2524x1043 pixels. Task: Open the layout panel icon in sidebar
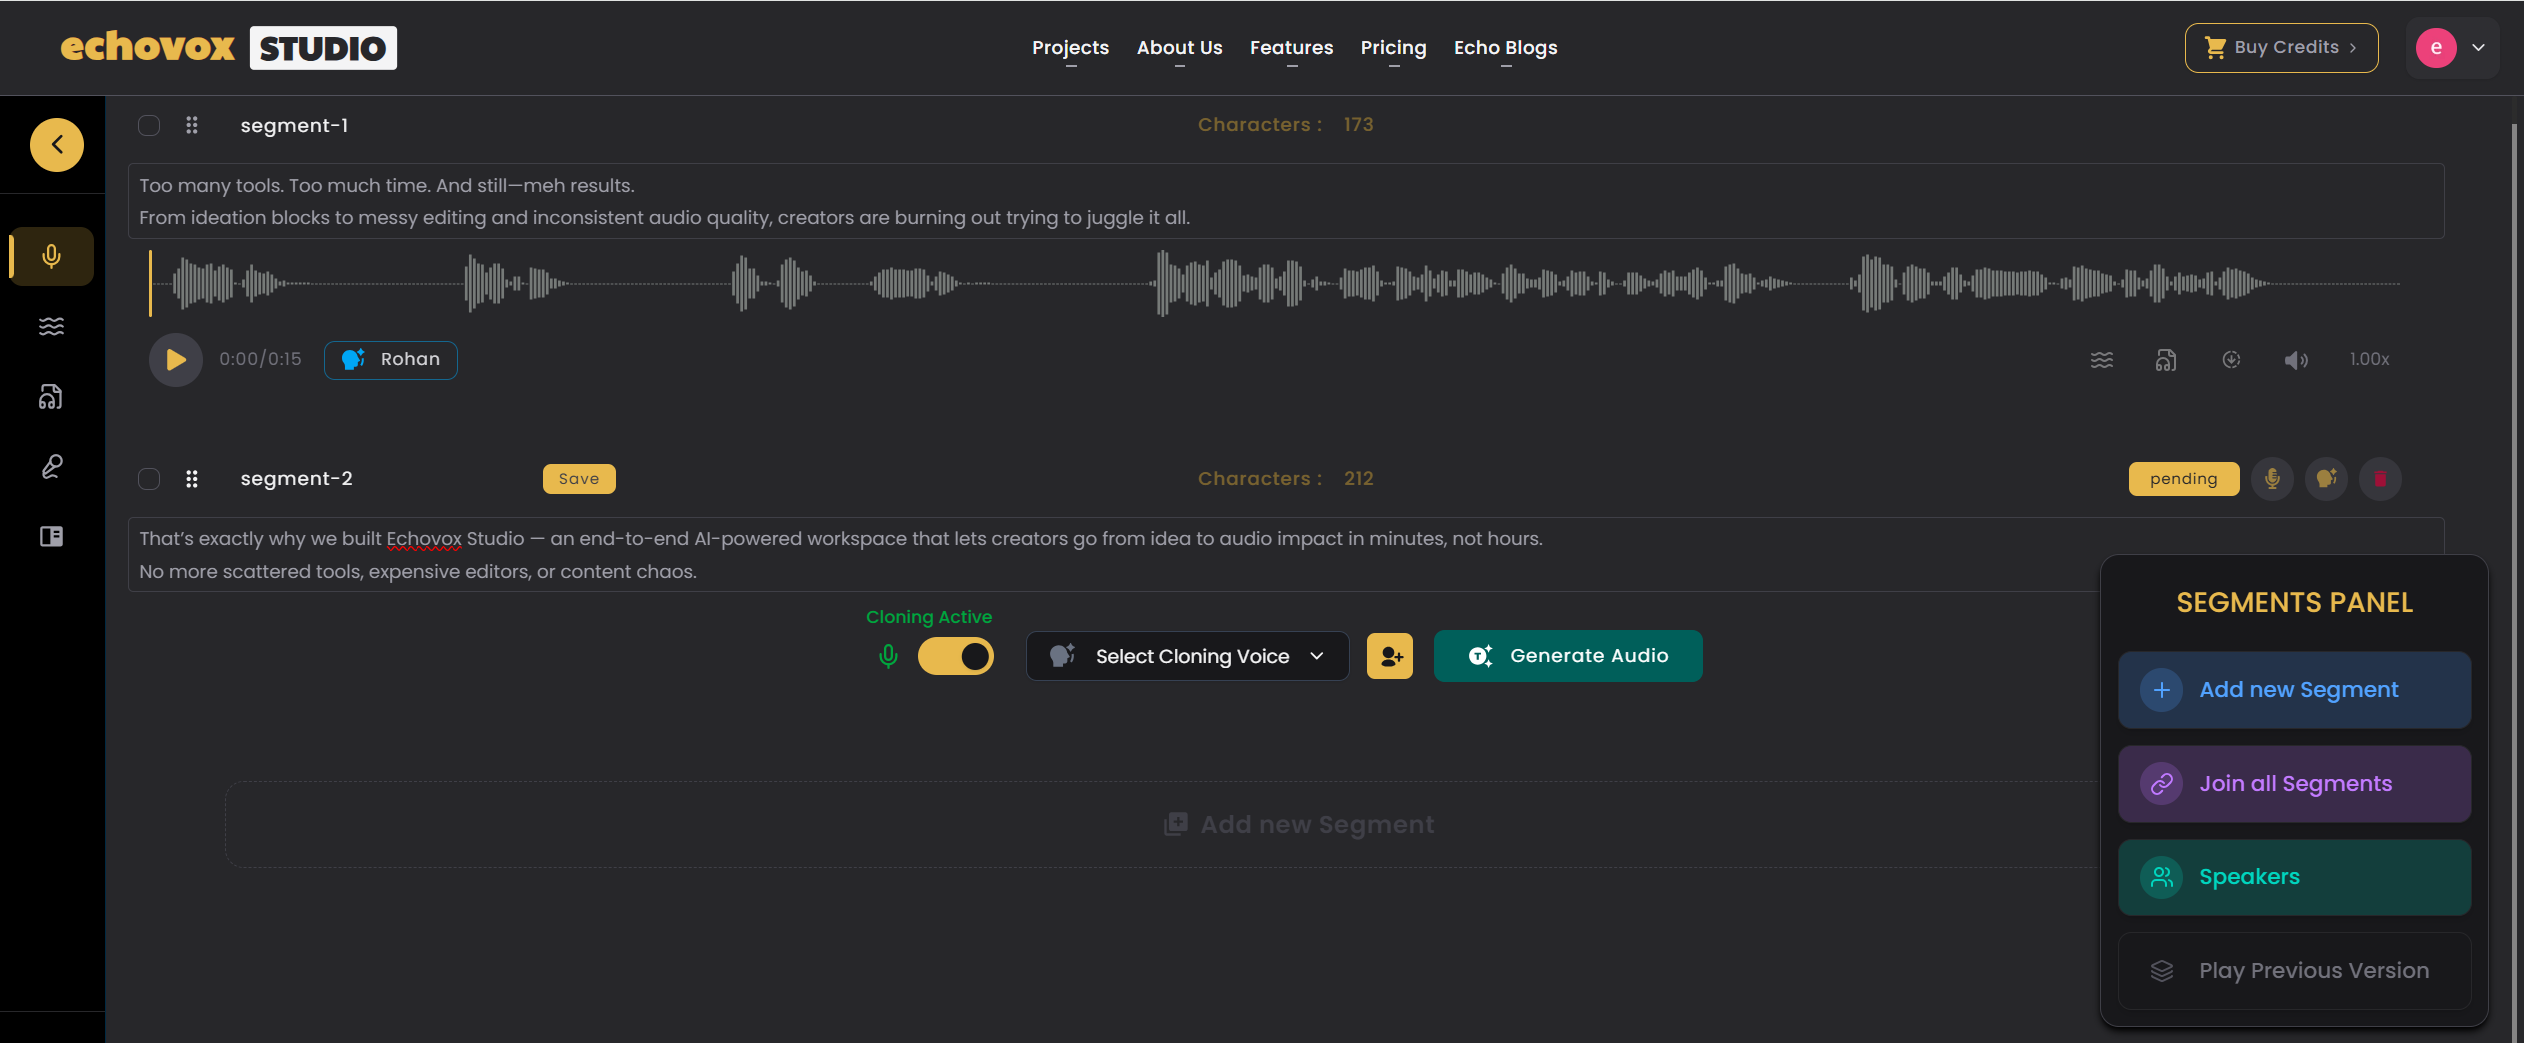[x=52, y=537]
